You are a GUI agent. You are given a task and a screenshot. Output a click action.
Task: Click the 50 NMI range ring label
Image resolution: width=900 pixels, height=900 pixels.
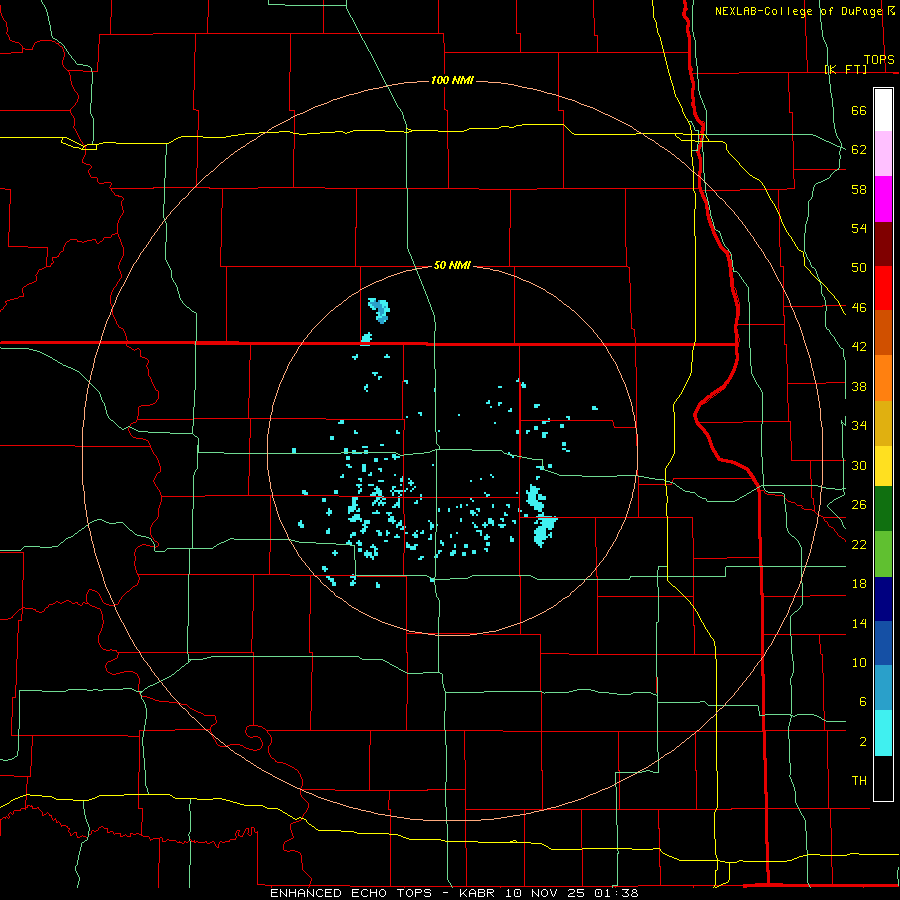(452, 265)
